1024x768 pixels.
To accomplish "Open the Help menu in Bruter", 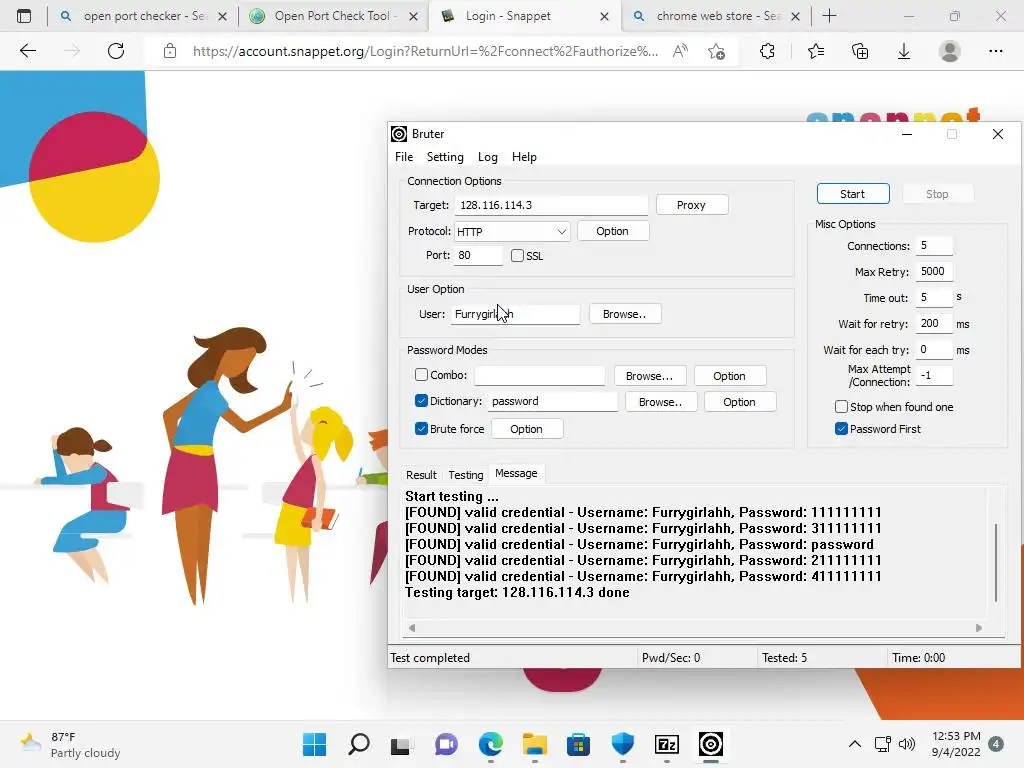I will (x=524, y=157).
